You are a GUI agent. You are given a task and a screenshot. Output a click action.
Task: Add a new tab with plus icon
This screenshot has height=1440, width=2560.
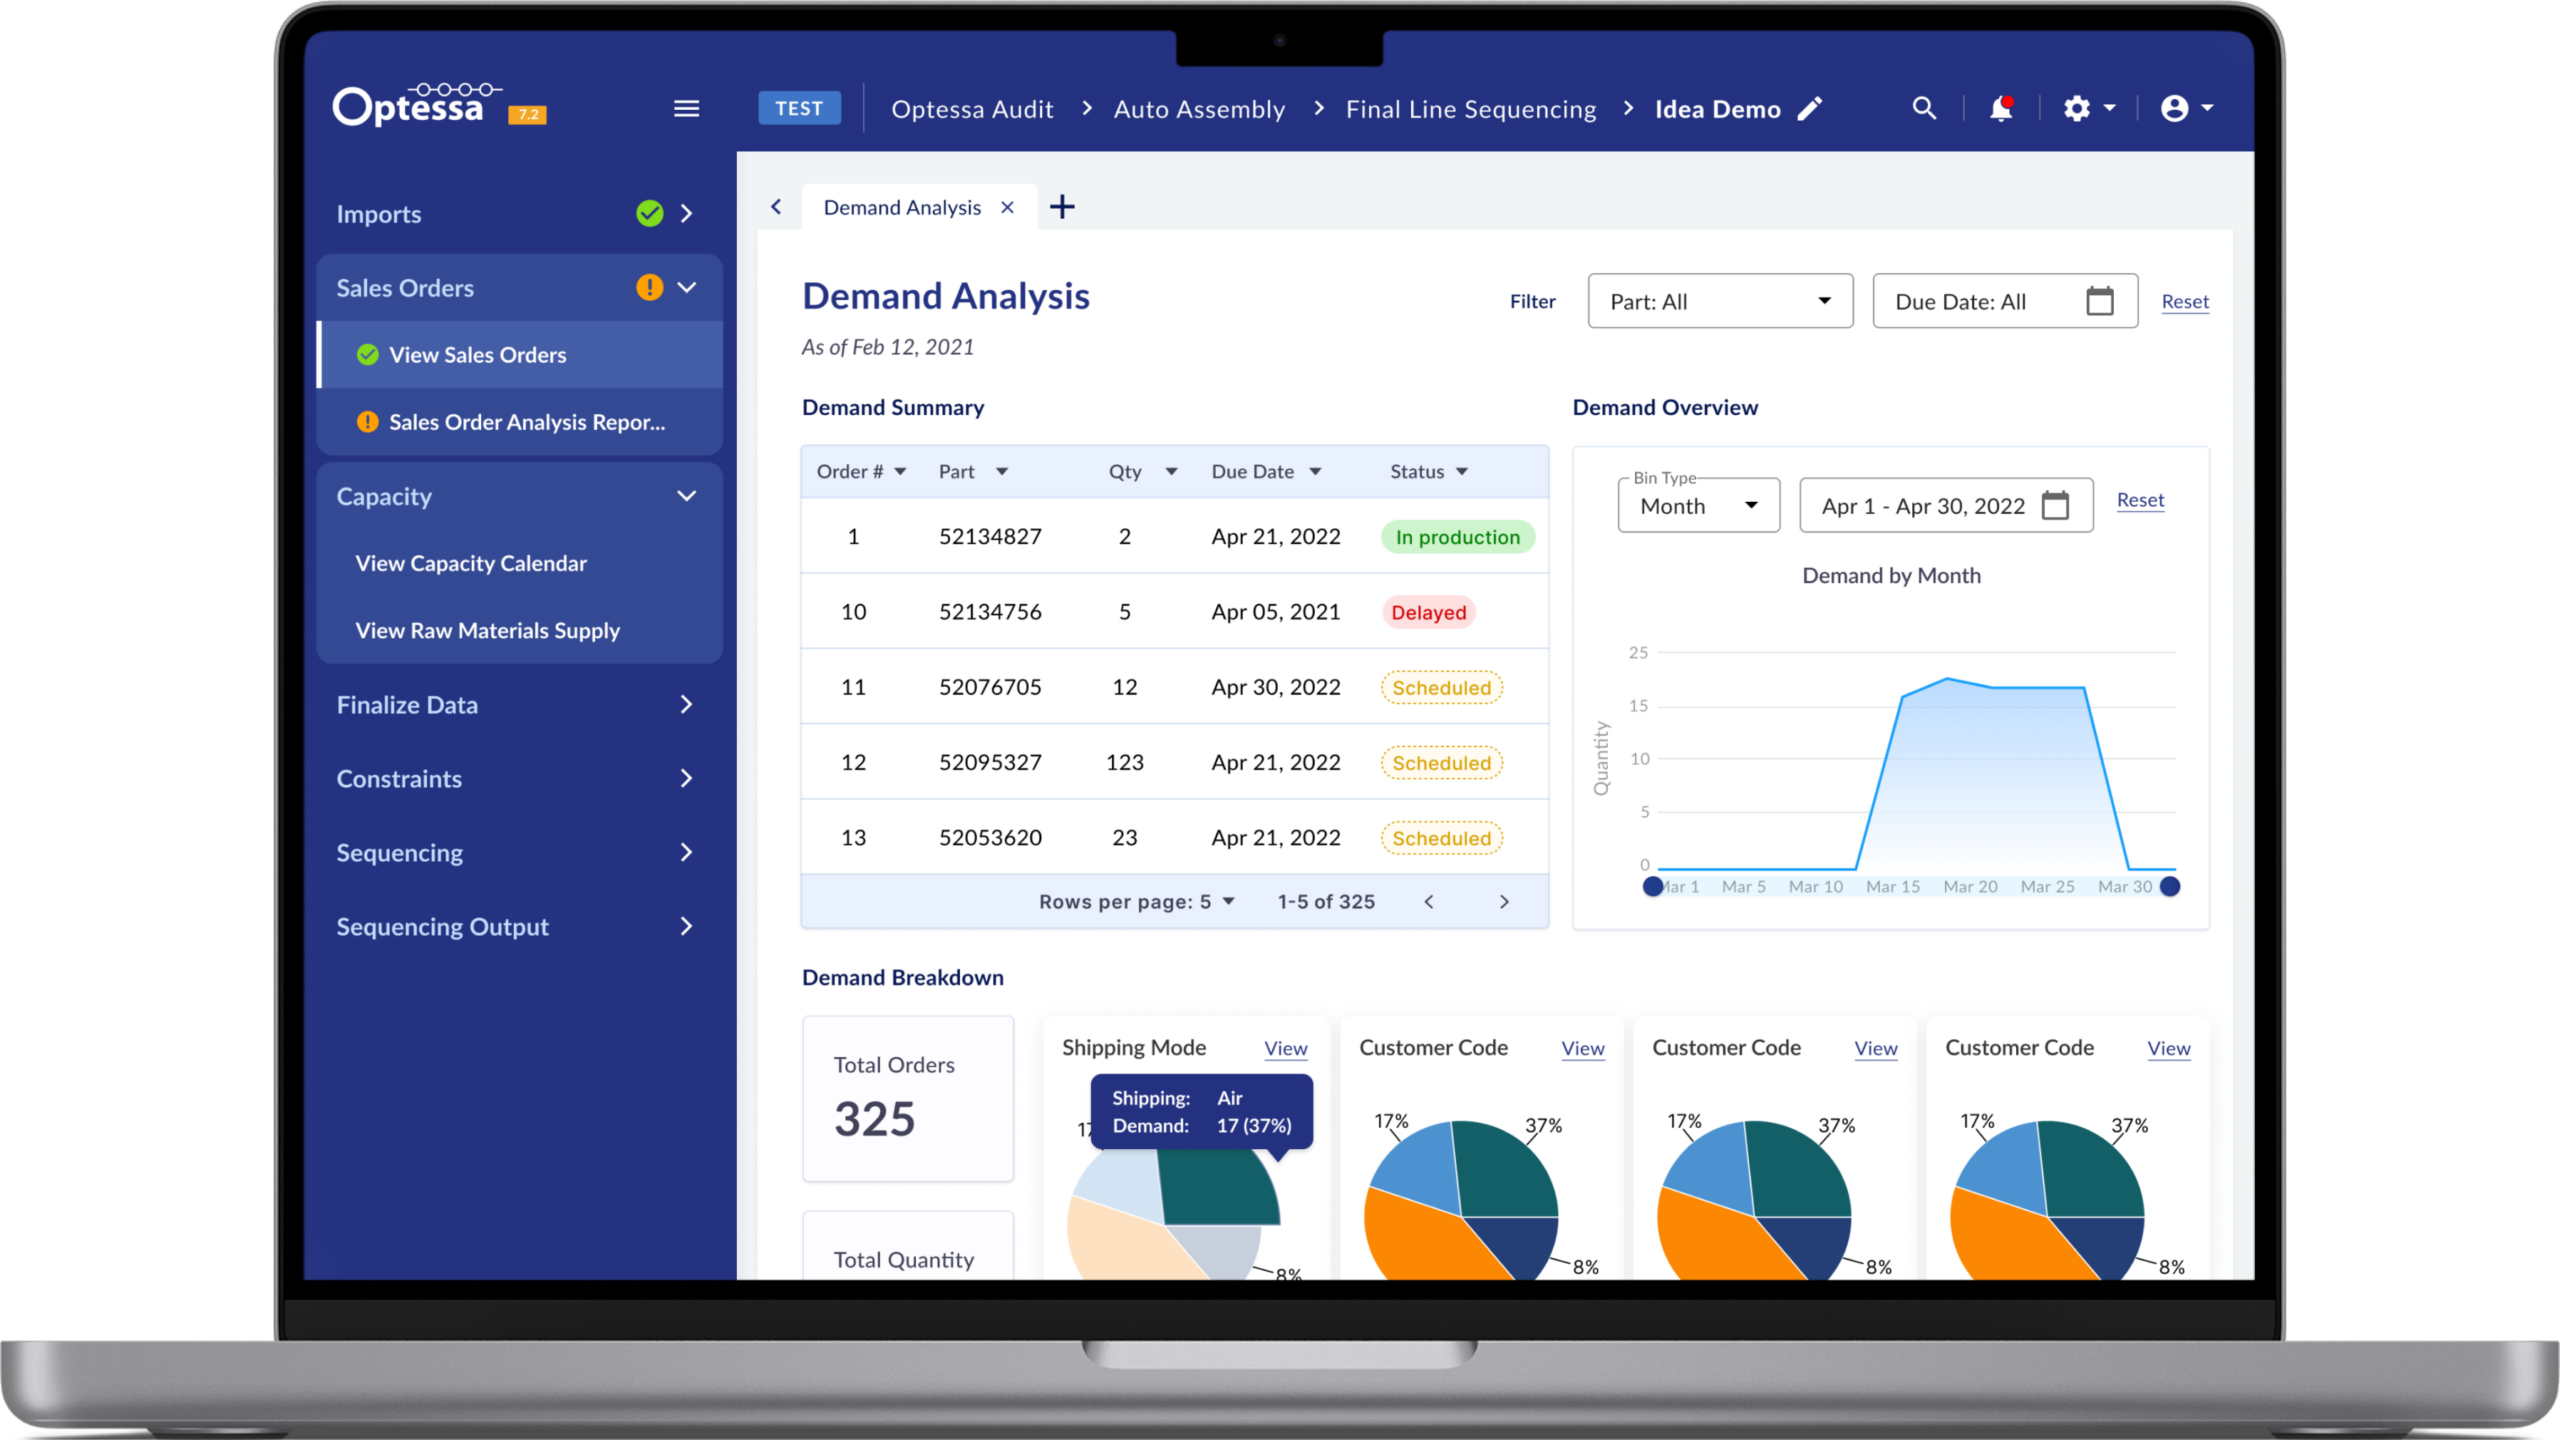click(x=1062, y=207)
